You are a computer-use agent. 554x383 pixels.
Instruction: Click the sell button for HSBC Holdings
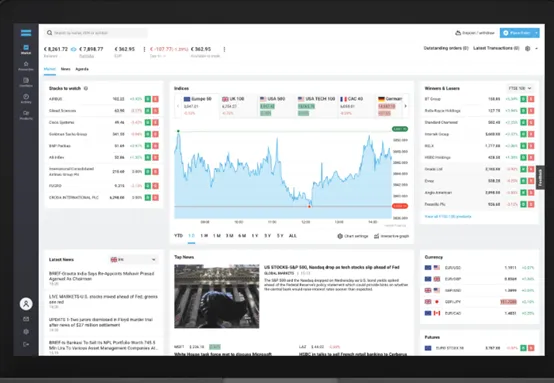[x=531, y=158]
